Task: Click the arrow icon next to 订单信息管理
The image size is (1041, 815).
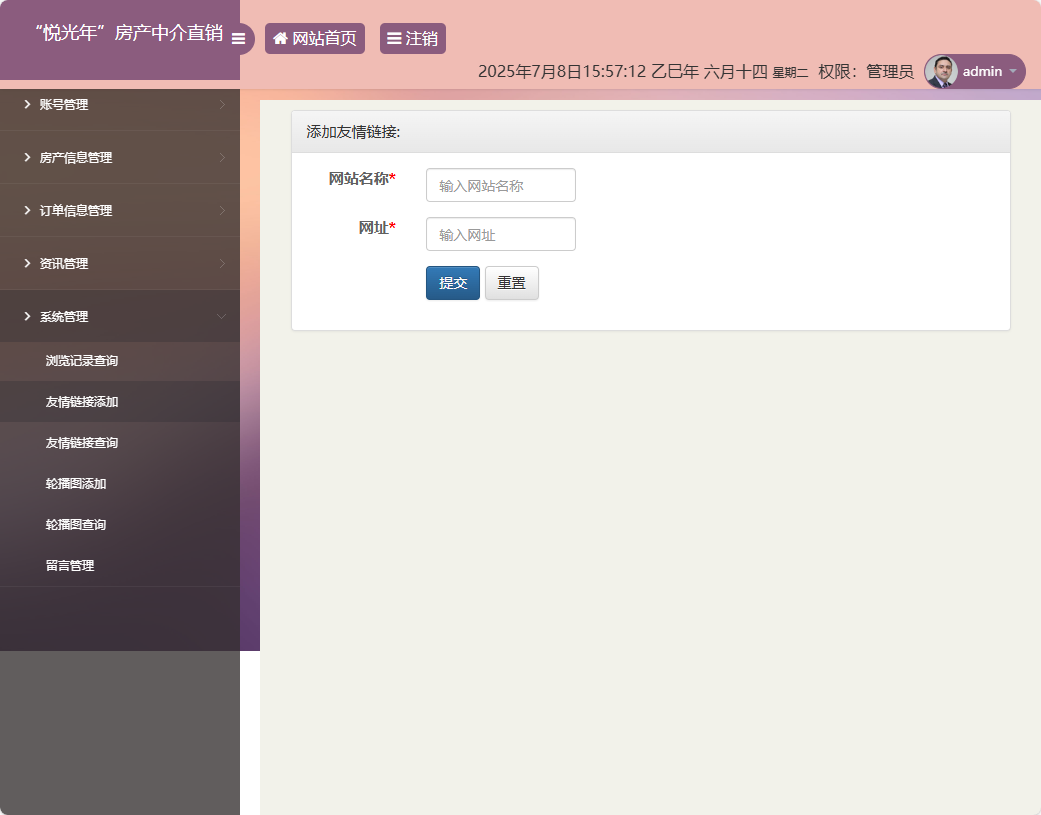Action: pos(224,210)
